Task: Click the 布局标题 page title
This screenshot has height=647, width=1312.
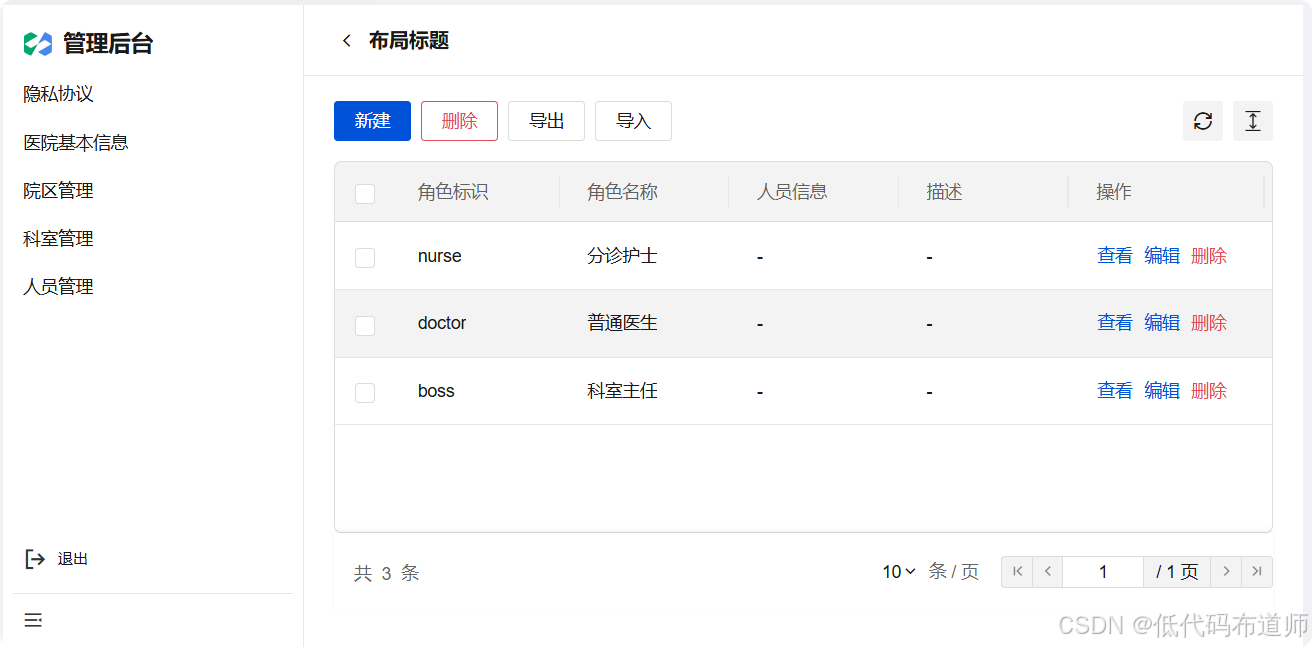Action: tap(409, 41)
